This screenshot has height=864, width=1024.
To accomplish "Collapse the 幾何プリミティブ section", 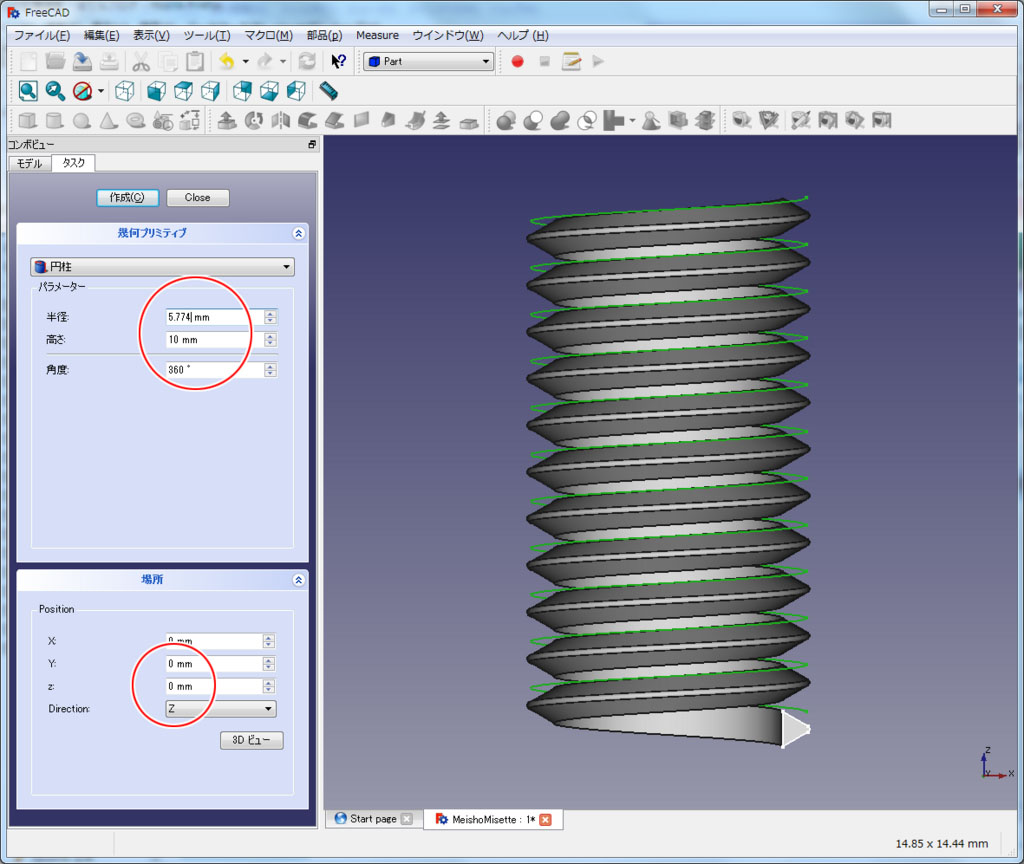I will 298,233.
